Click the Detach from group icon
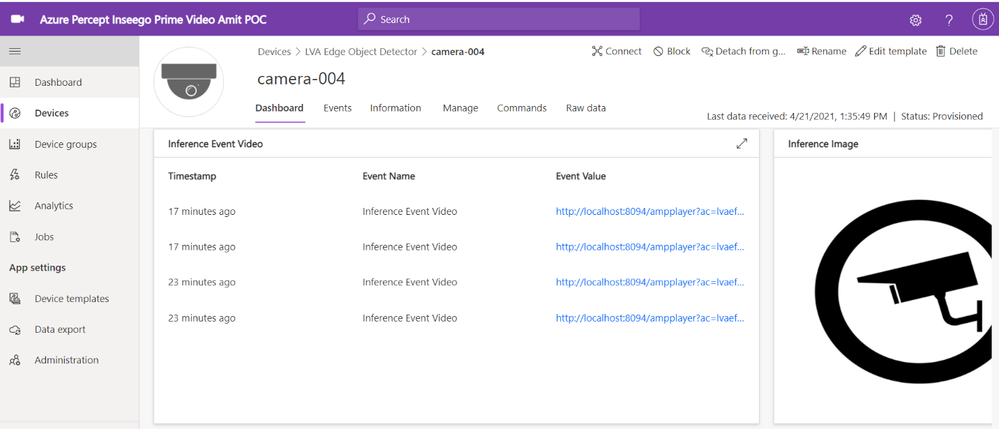The width and height of the screenshot is (999, 429). click(707, 52)
